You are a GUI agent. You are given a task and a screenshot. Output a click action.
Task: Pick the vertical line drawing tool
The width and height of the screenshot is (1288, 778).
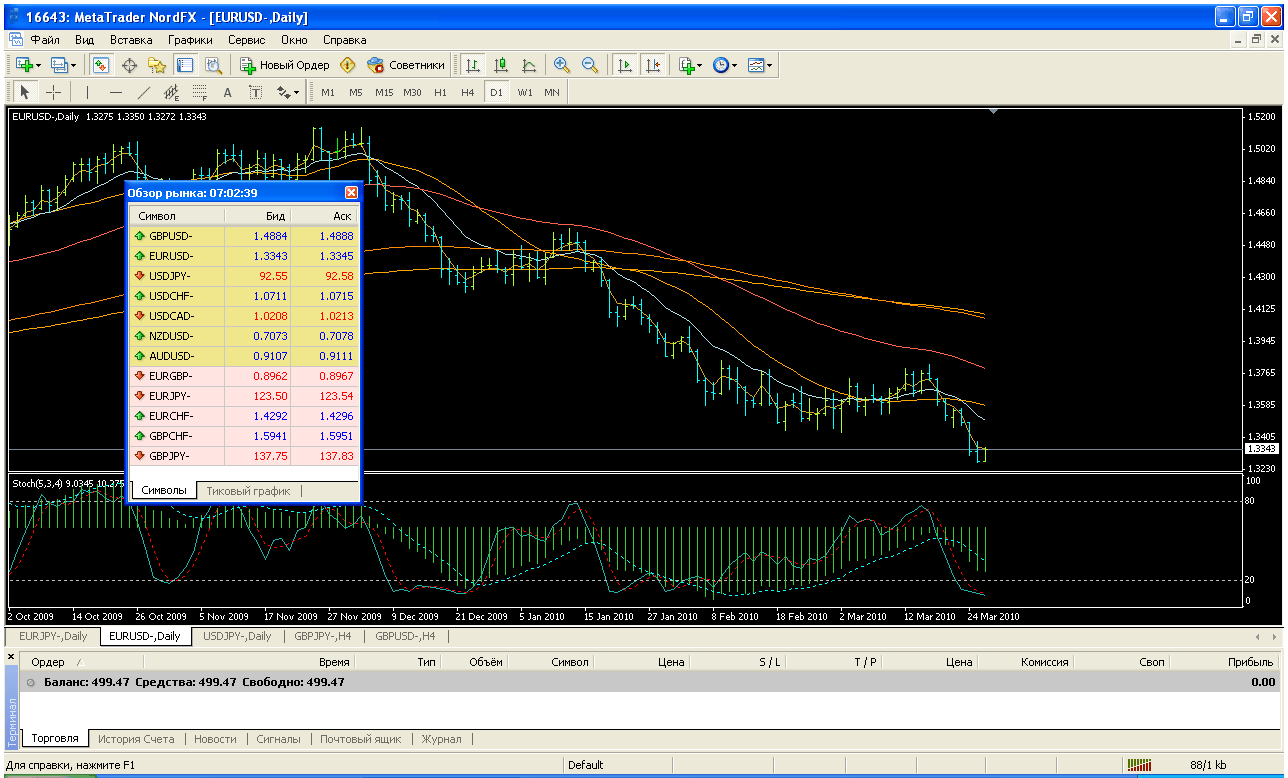pyautogui.click(x=87, y=92)
